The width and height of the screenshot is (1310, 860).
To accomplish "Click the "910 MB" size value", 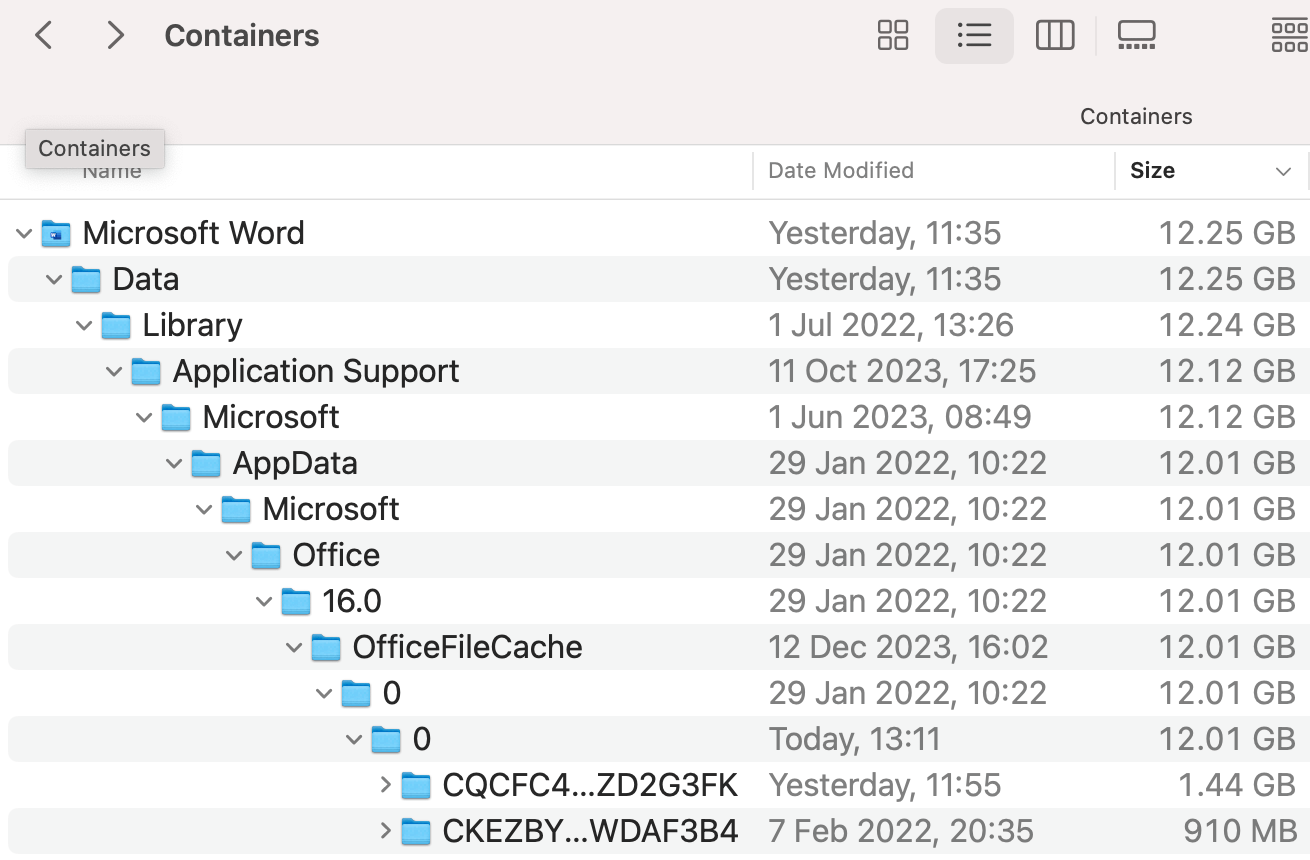I will click(x=1239, y=831).
